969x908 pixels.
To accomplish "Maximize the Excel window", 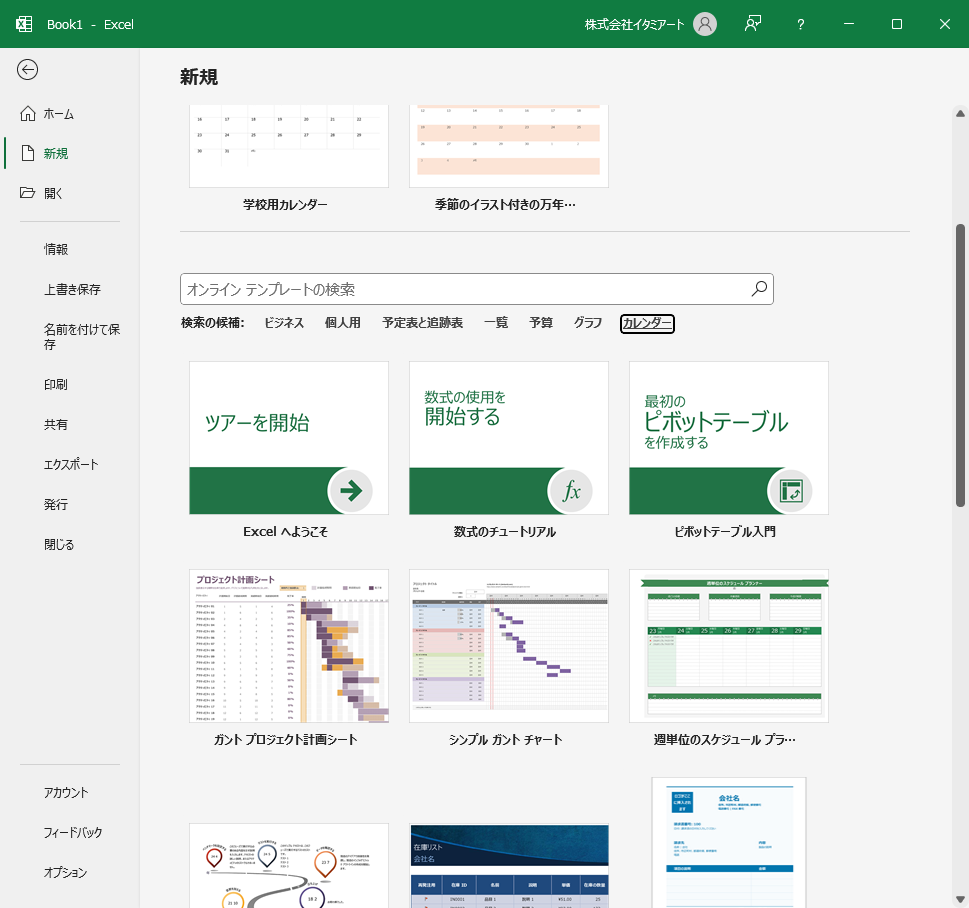I will point(897,24).
